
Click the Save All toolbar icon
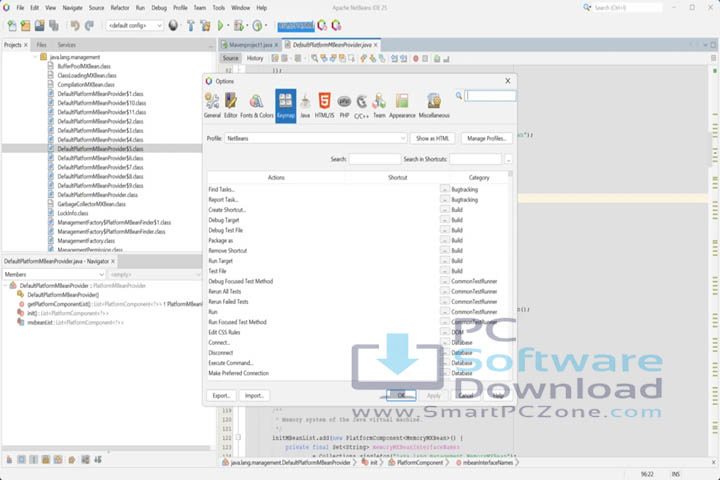[x=54, y=26]
